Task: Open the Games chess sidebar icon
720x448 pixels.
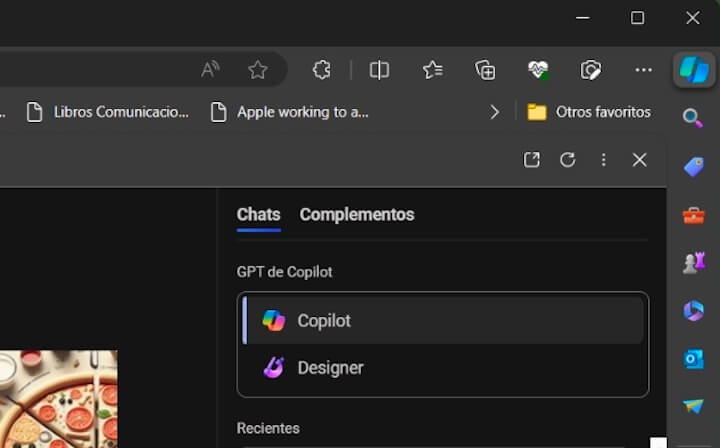Action: coord(693,263)
